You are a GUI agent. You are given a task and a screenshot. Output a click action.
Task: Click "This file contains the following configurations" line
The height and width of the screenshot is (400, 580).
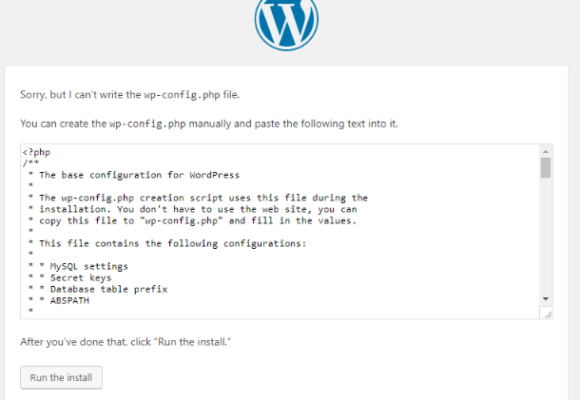coord(173,243)
